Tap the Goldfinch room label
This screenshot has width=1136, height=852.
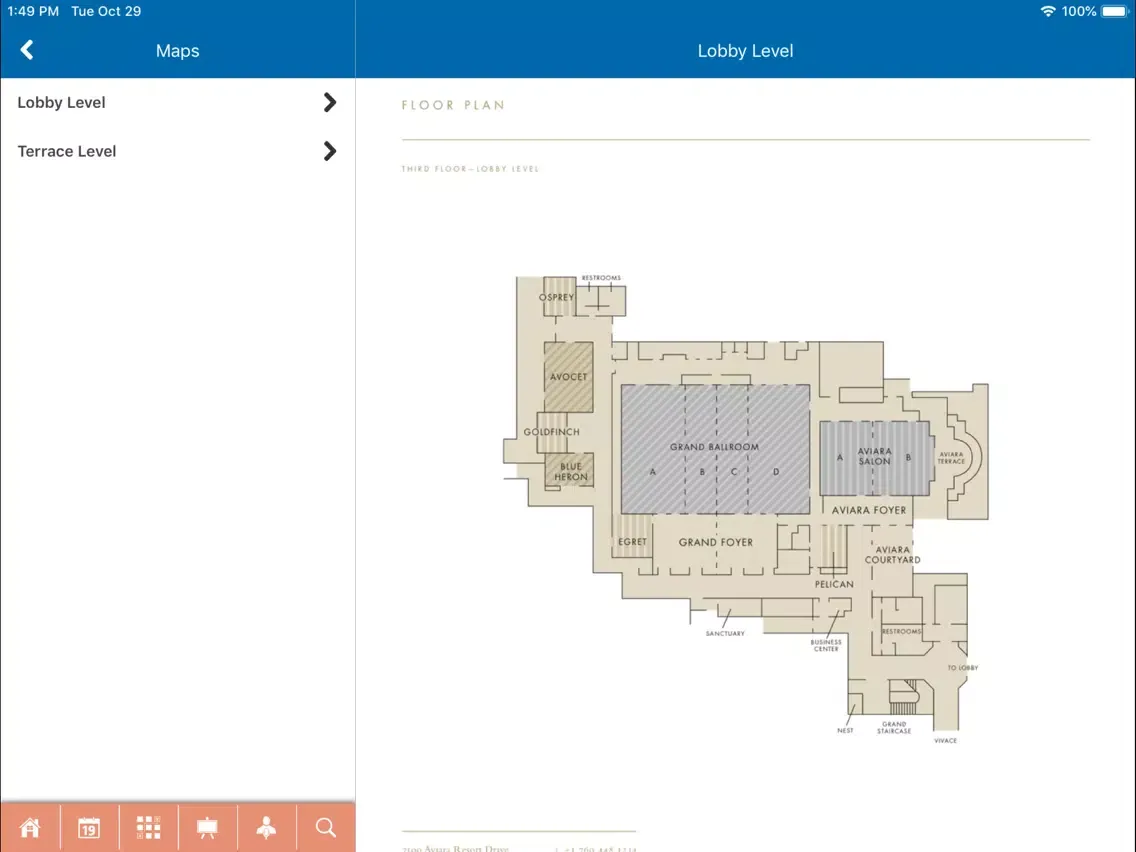[x=551, y=432]
